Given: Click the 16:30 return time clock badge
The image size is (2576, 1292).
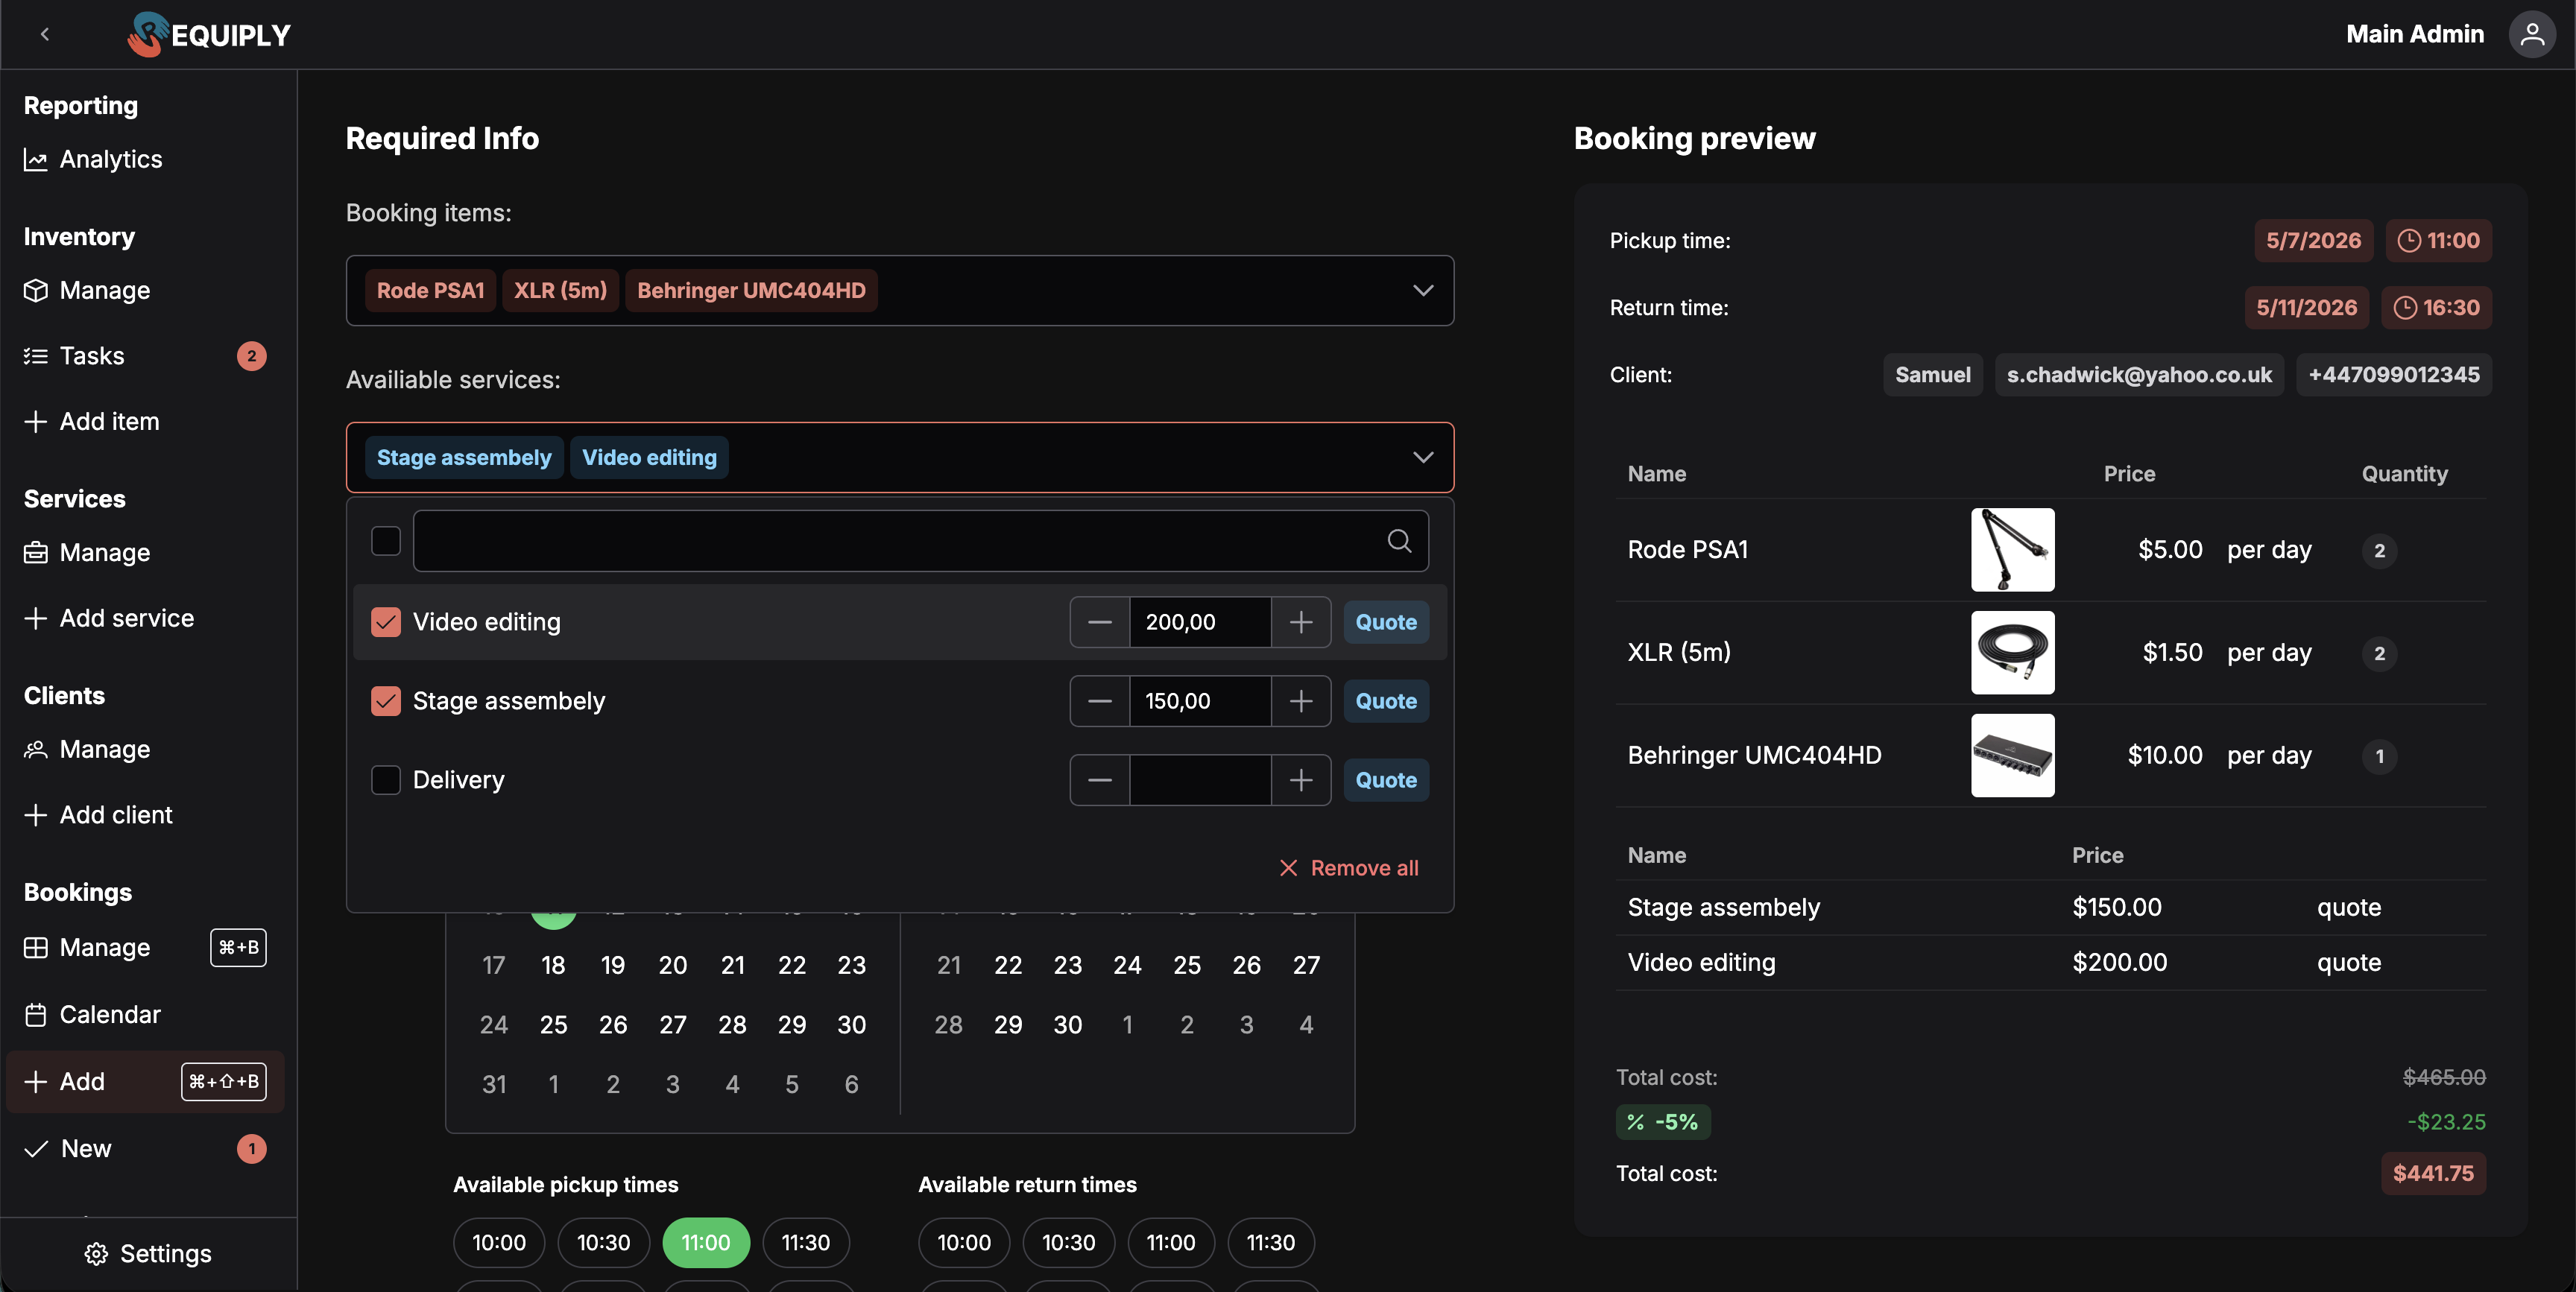Looking at the screenshot, I should 2435,307.
